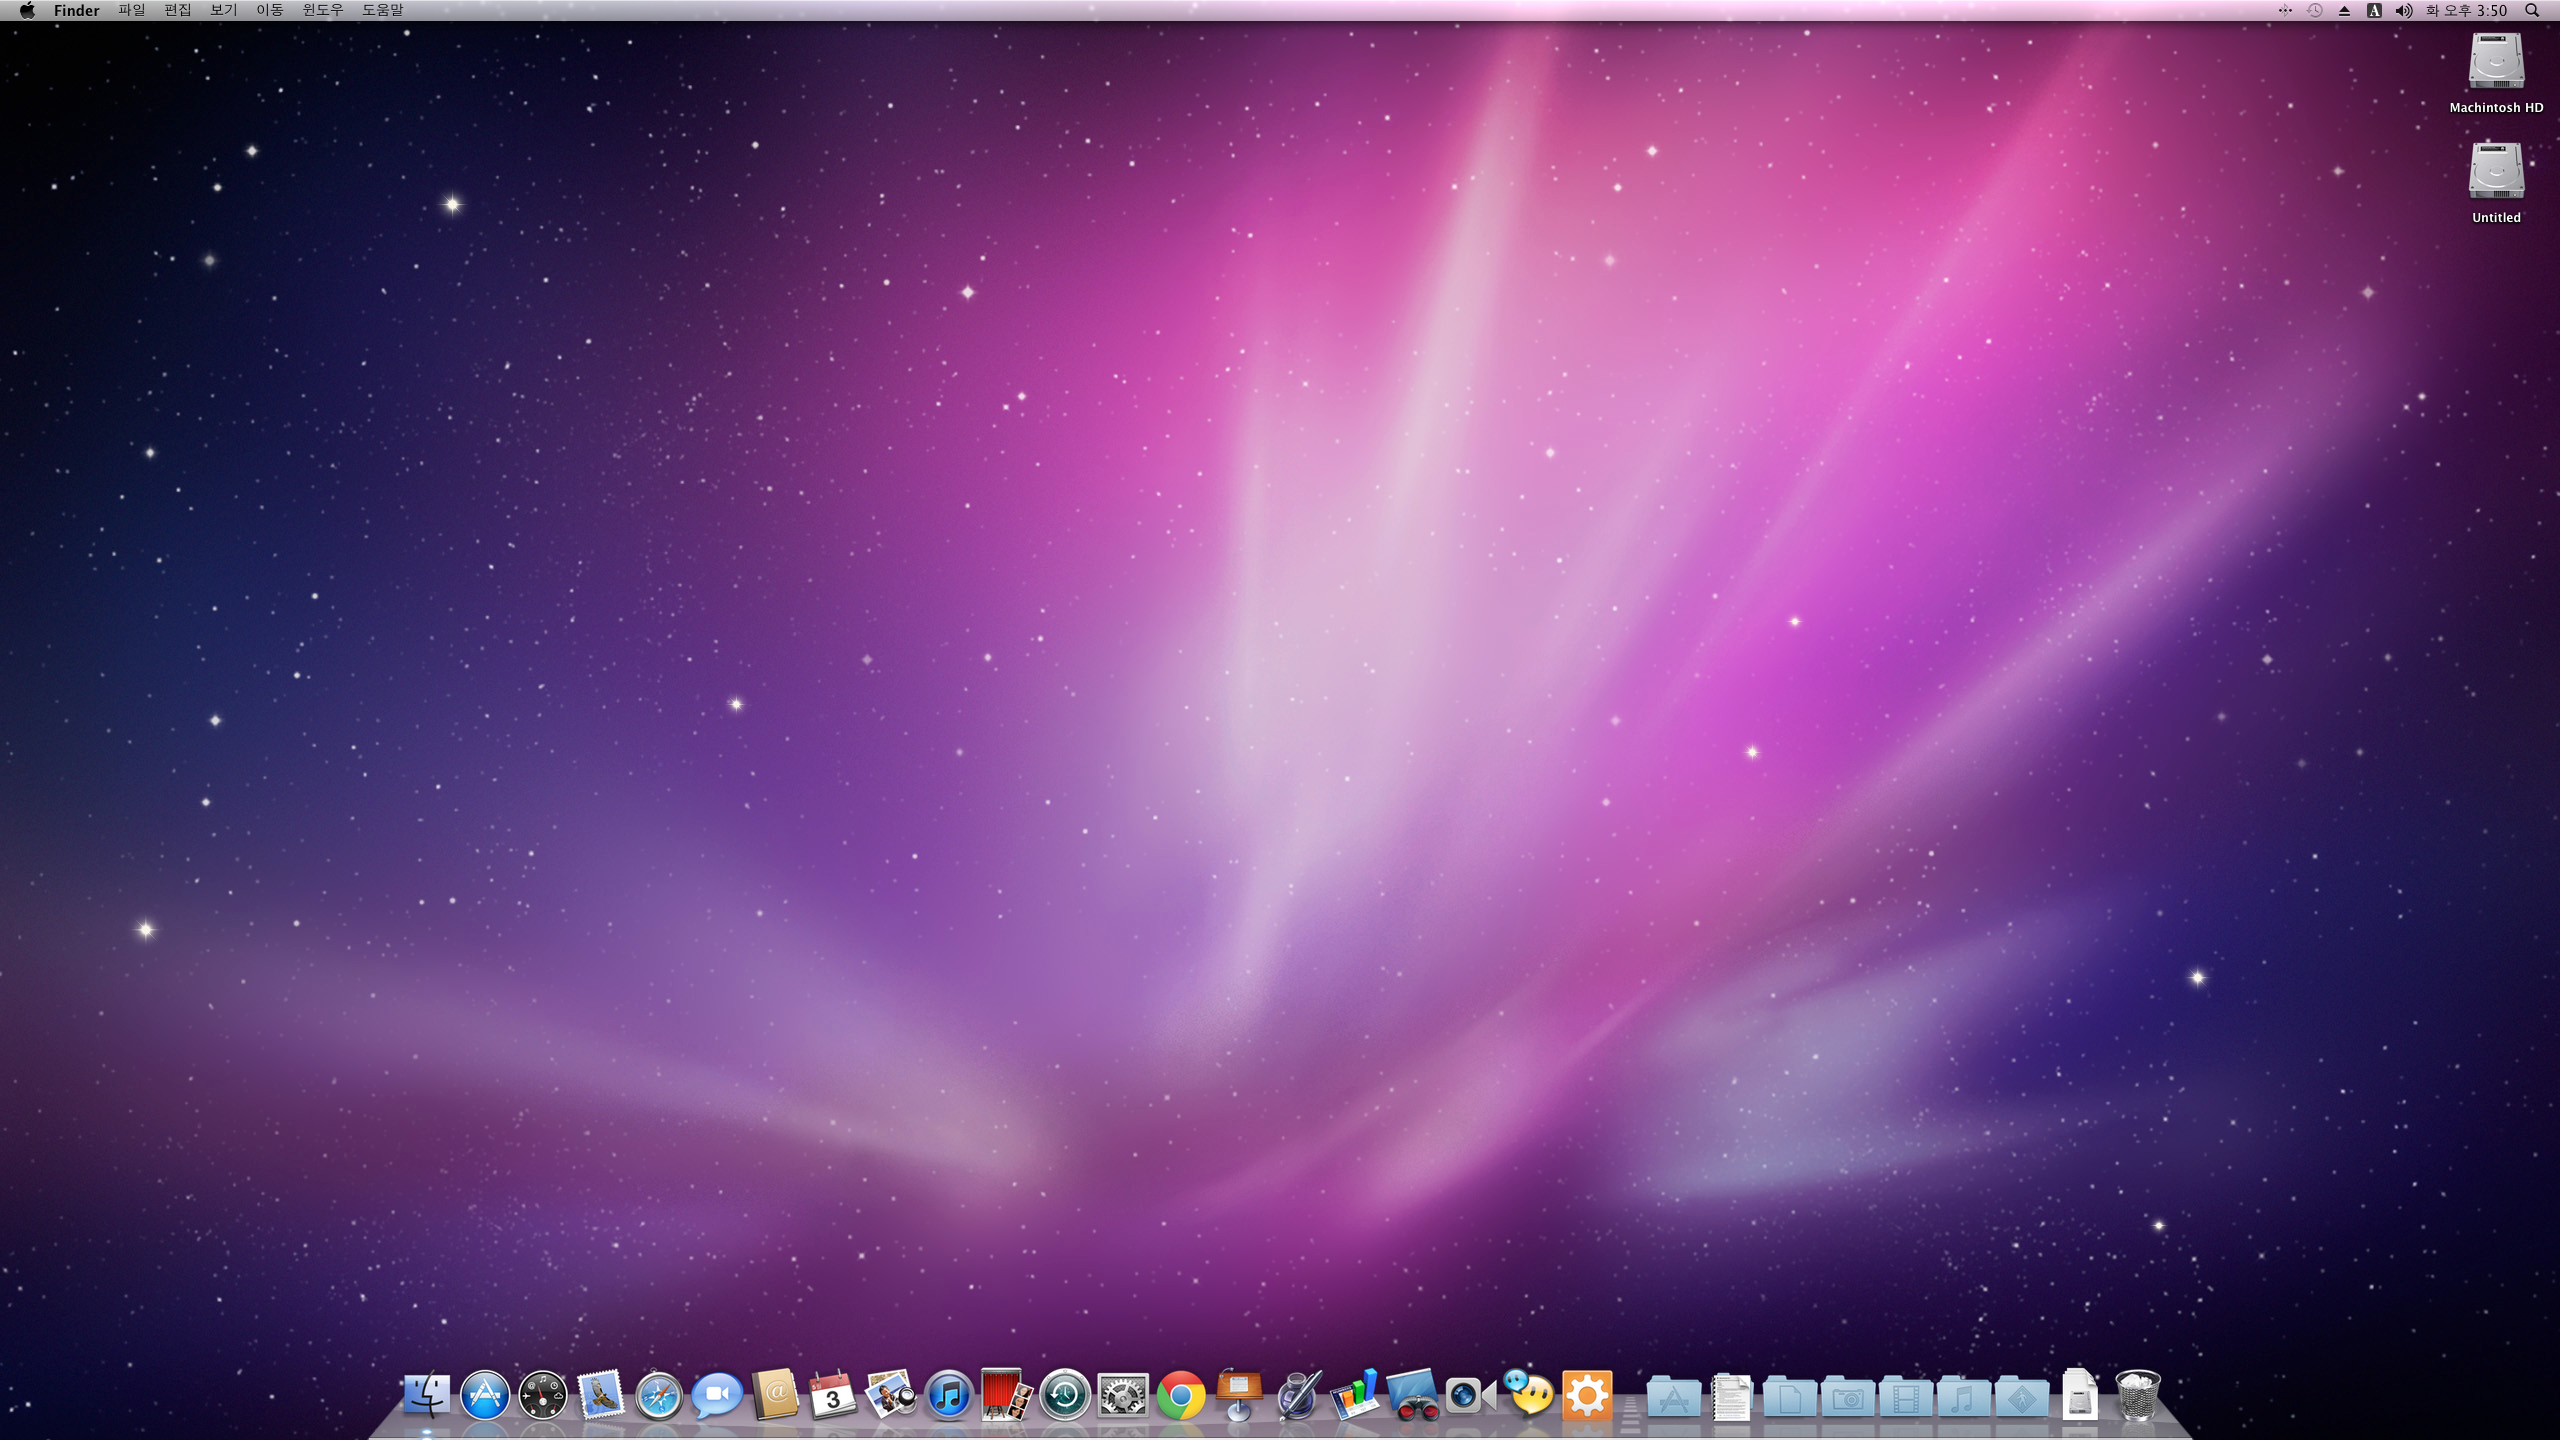Launch Photo Booth from the Dock
The width and height of the screenshot is (2560, 1440).
coord(1007,1394)
